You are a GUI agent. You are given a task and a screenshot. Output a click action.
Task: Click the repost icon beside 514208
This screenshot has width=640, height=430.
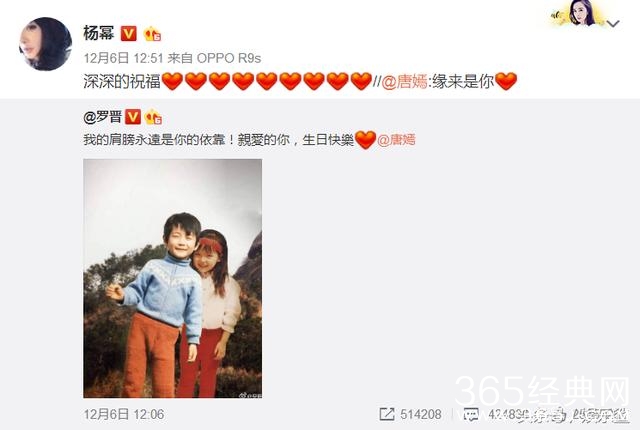coord(387,414)
